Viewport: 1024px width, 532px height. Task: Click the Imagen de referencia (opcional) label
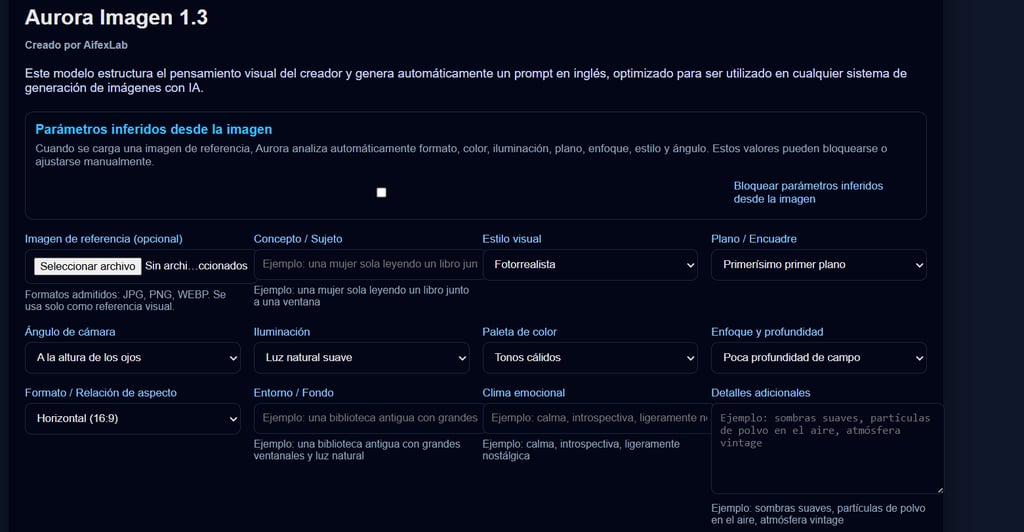[104, 239]
